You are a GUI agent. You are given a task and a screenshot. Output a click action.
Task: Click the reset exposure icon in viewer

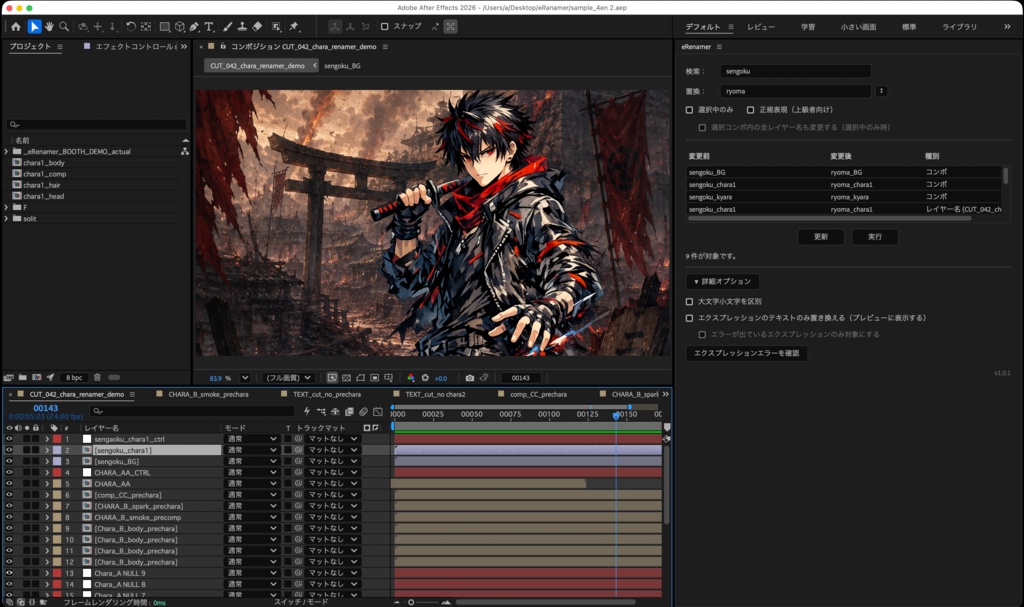tap(425, 378)
